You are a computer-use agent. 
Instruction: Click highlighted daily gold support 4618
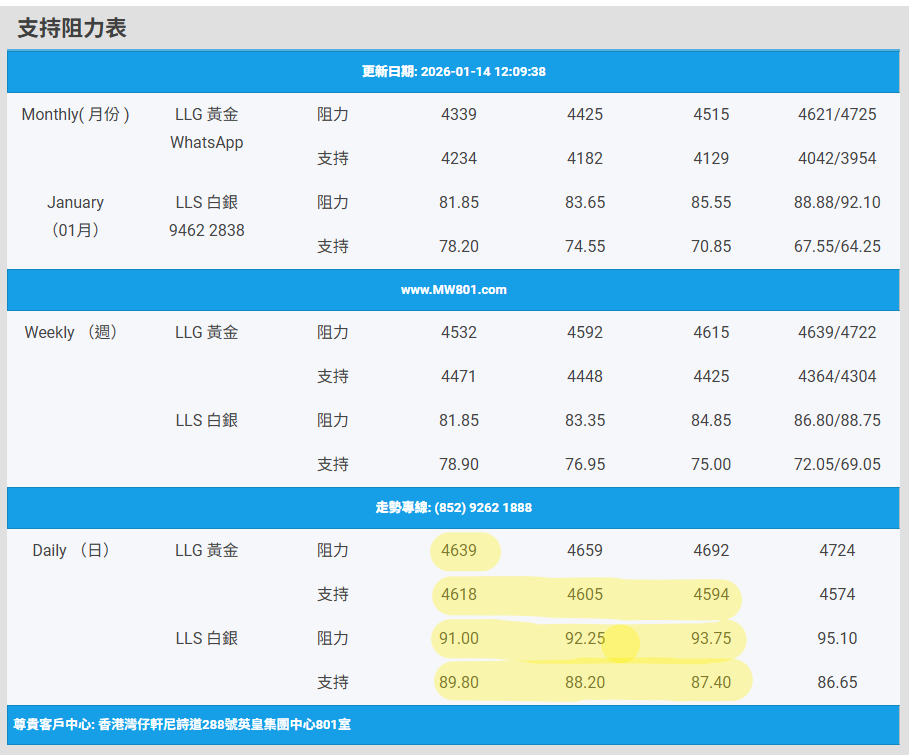click(x=459, y=594)
